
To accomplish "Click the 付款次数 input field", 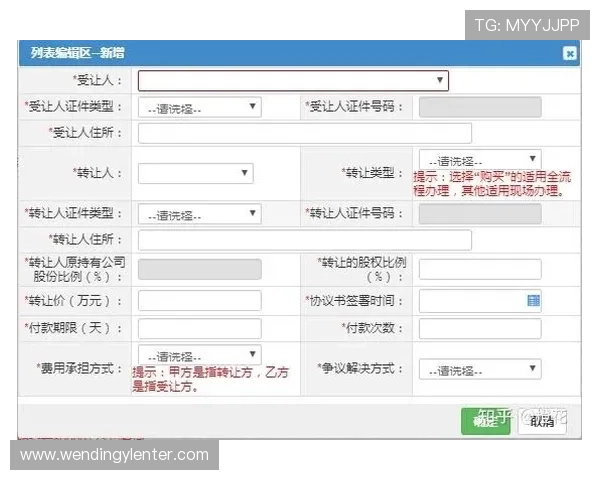I will tap(480, 328).
